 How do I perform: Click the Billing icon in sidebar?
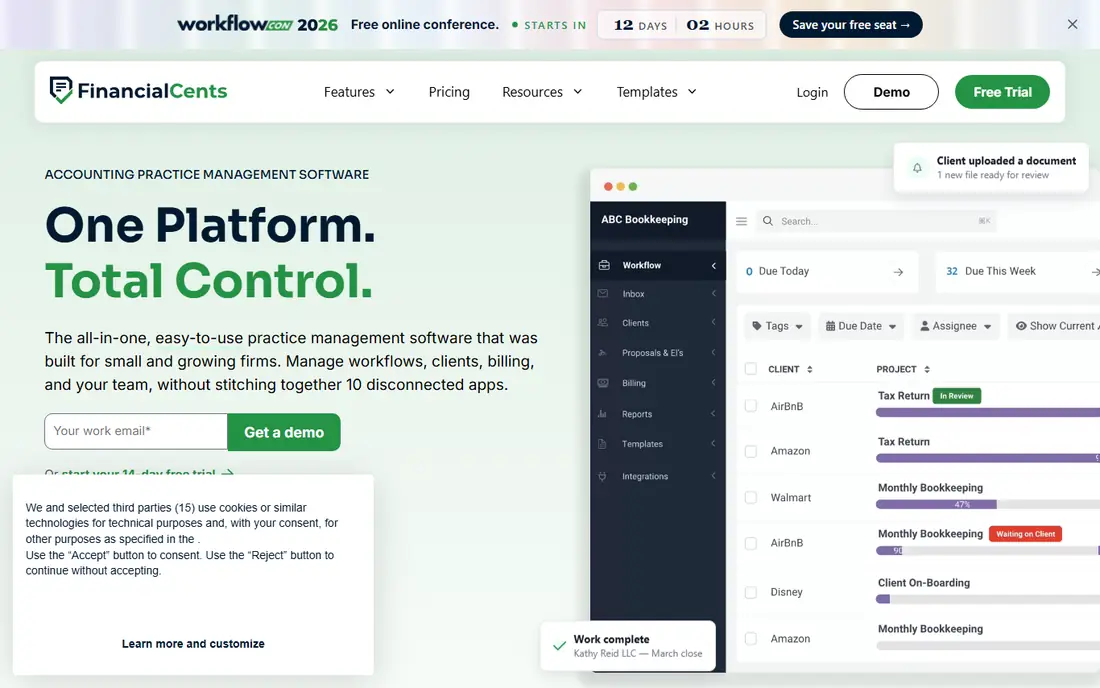pyautogui.click(x=603, y=383)
